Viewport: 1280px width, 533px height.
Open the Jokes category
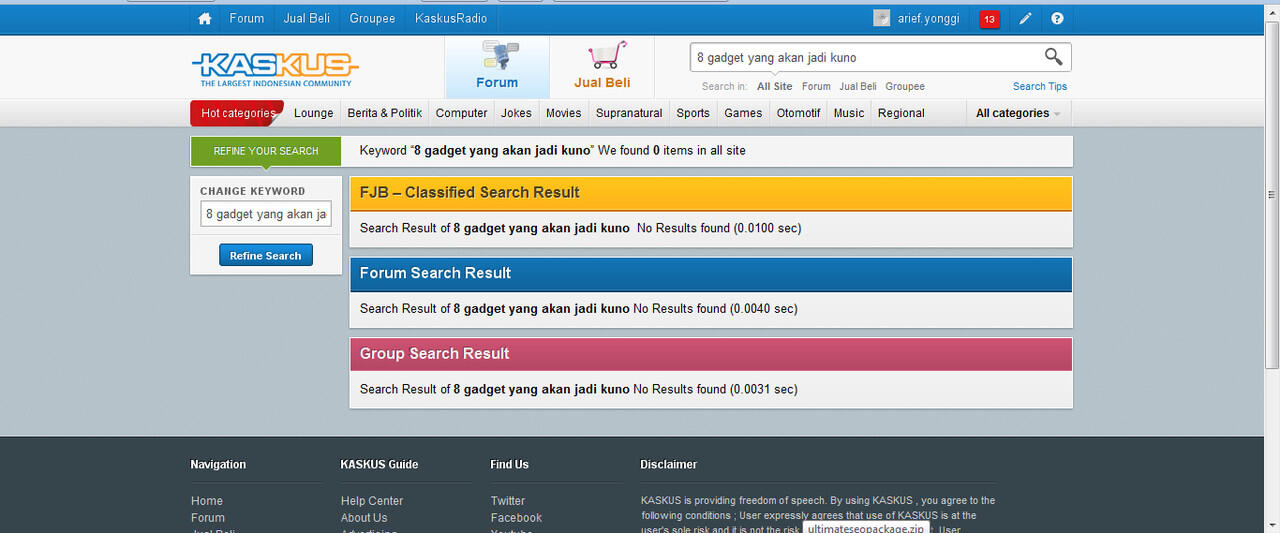[x=516, y=113]
